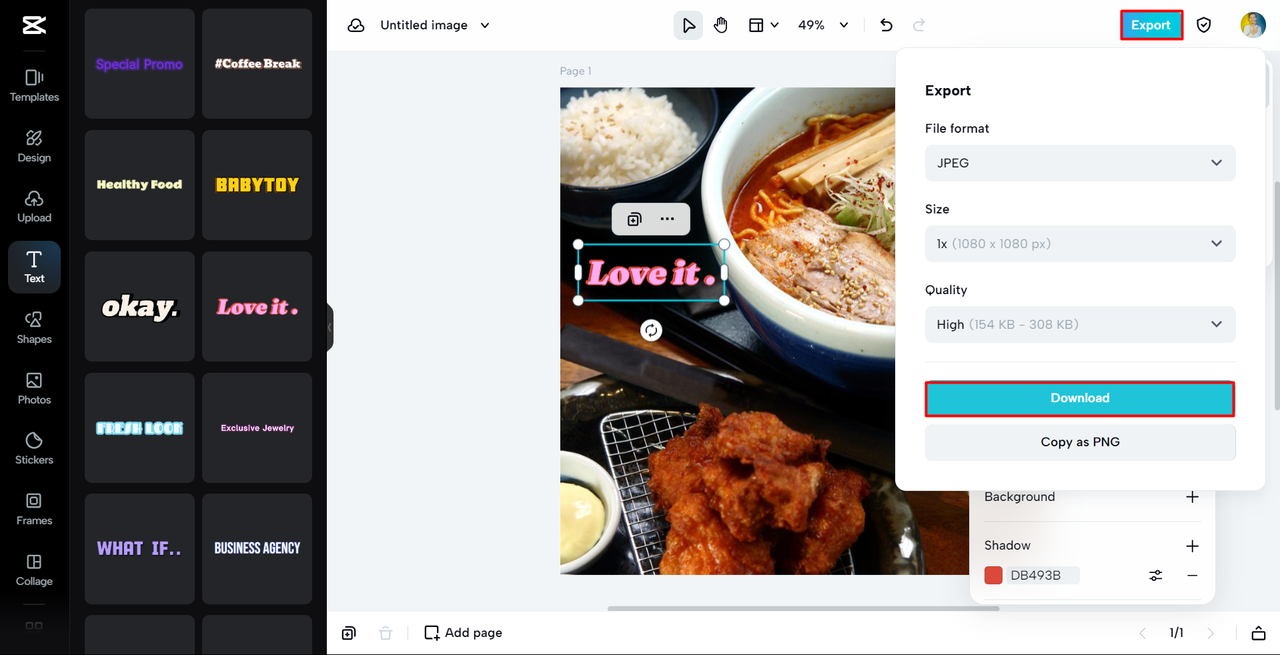Go to next page arrow

[x=1211, y=633]
